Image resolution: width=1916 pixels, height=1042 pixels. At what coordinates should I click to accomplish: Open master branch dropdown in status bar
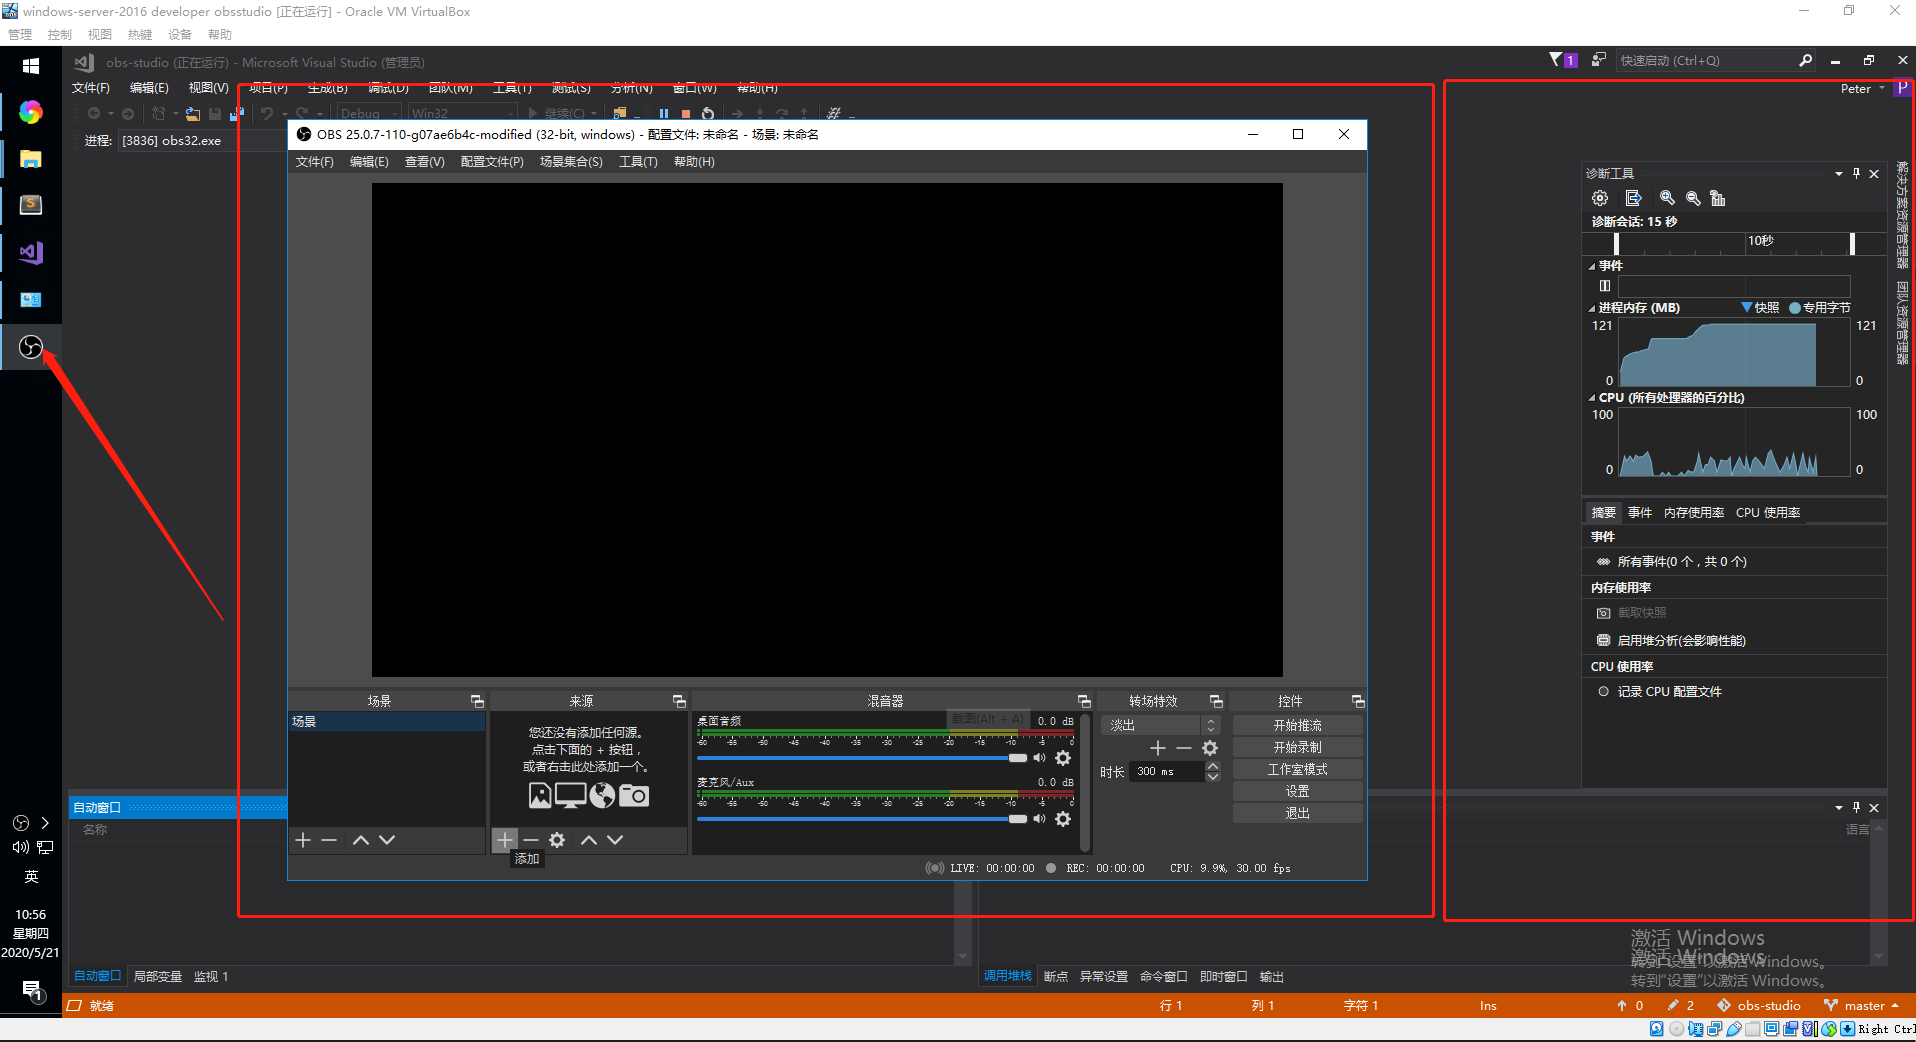click(x=1861, y=1006)
